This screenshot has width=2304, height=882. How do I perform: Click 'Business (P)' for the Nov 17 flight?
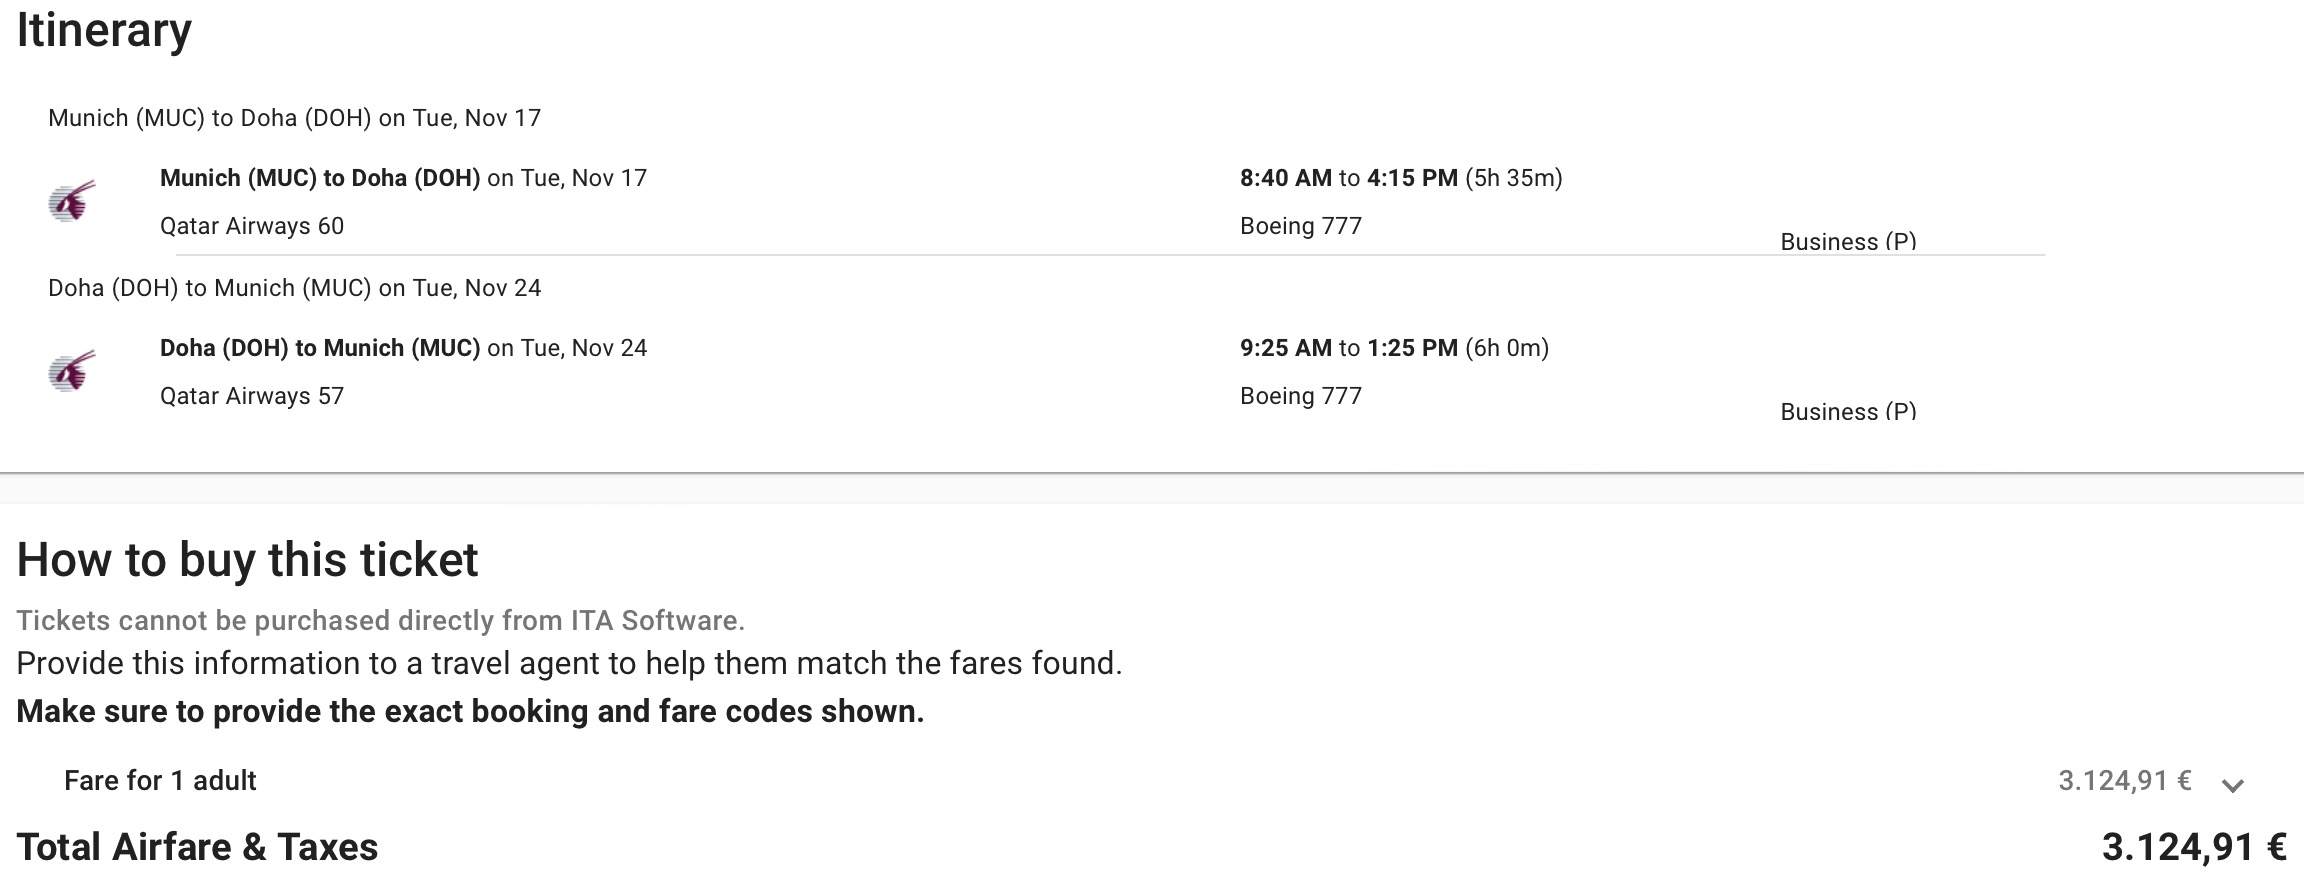[1848, 242]
